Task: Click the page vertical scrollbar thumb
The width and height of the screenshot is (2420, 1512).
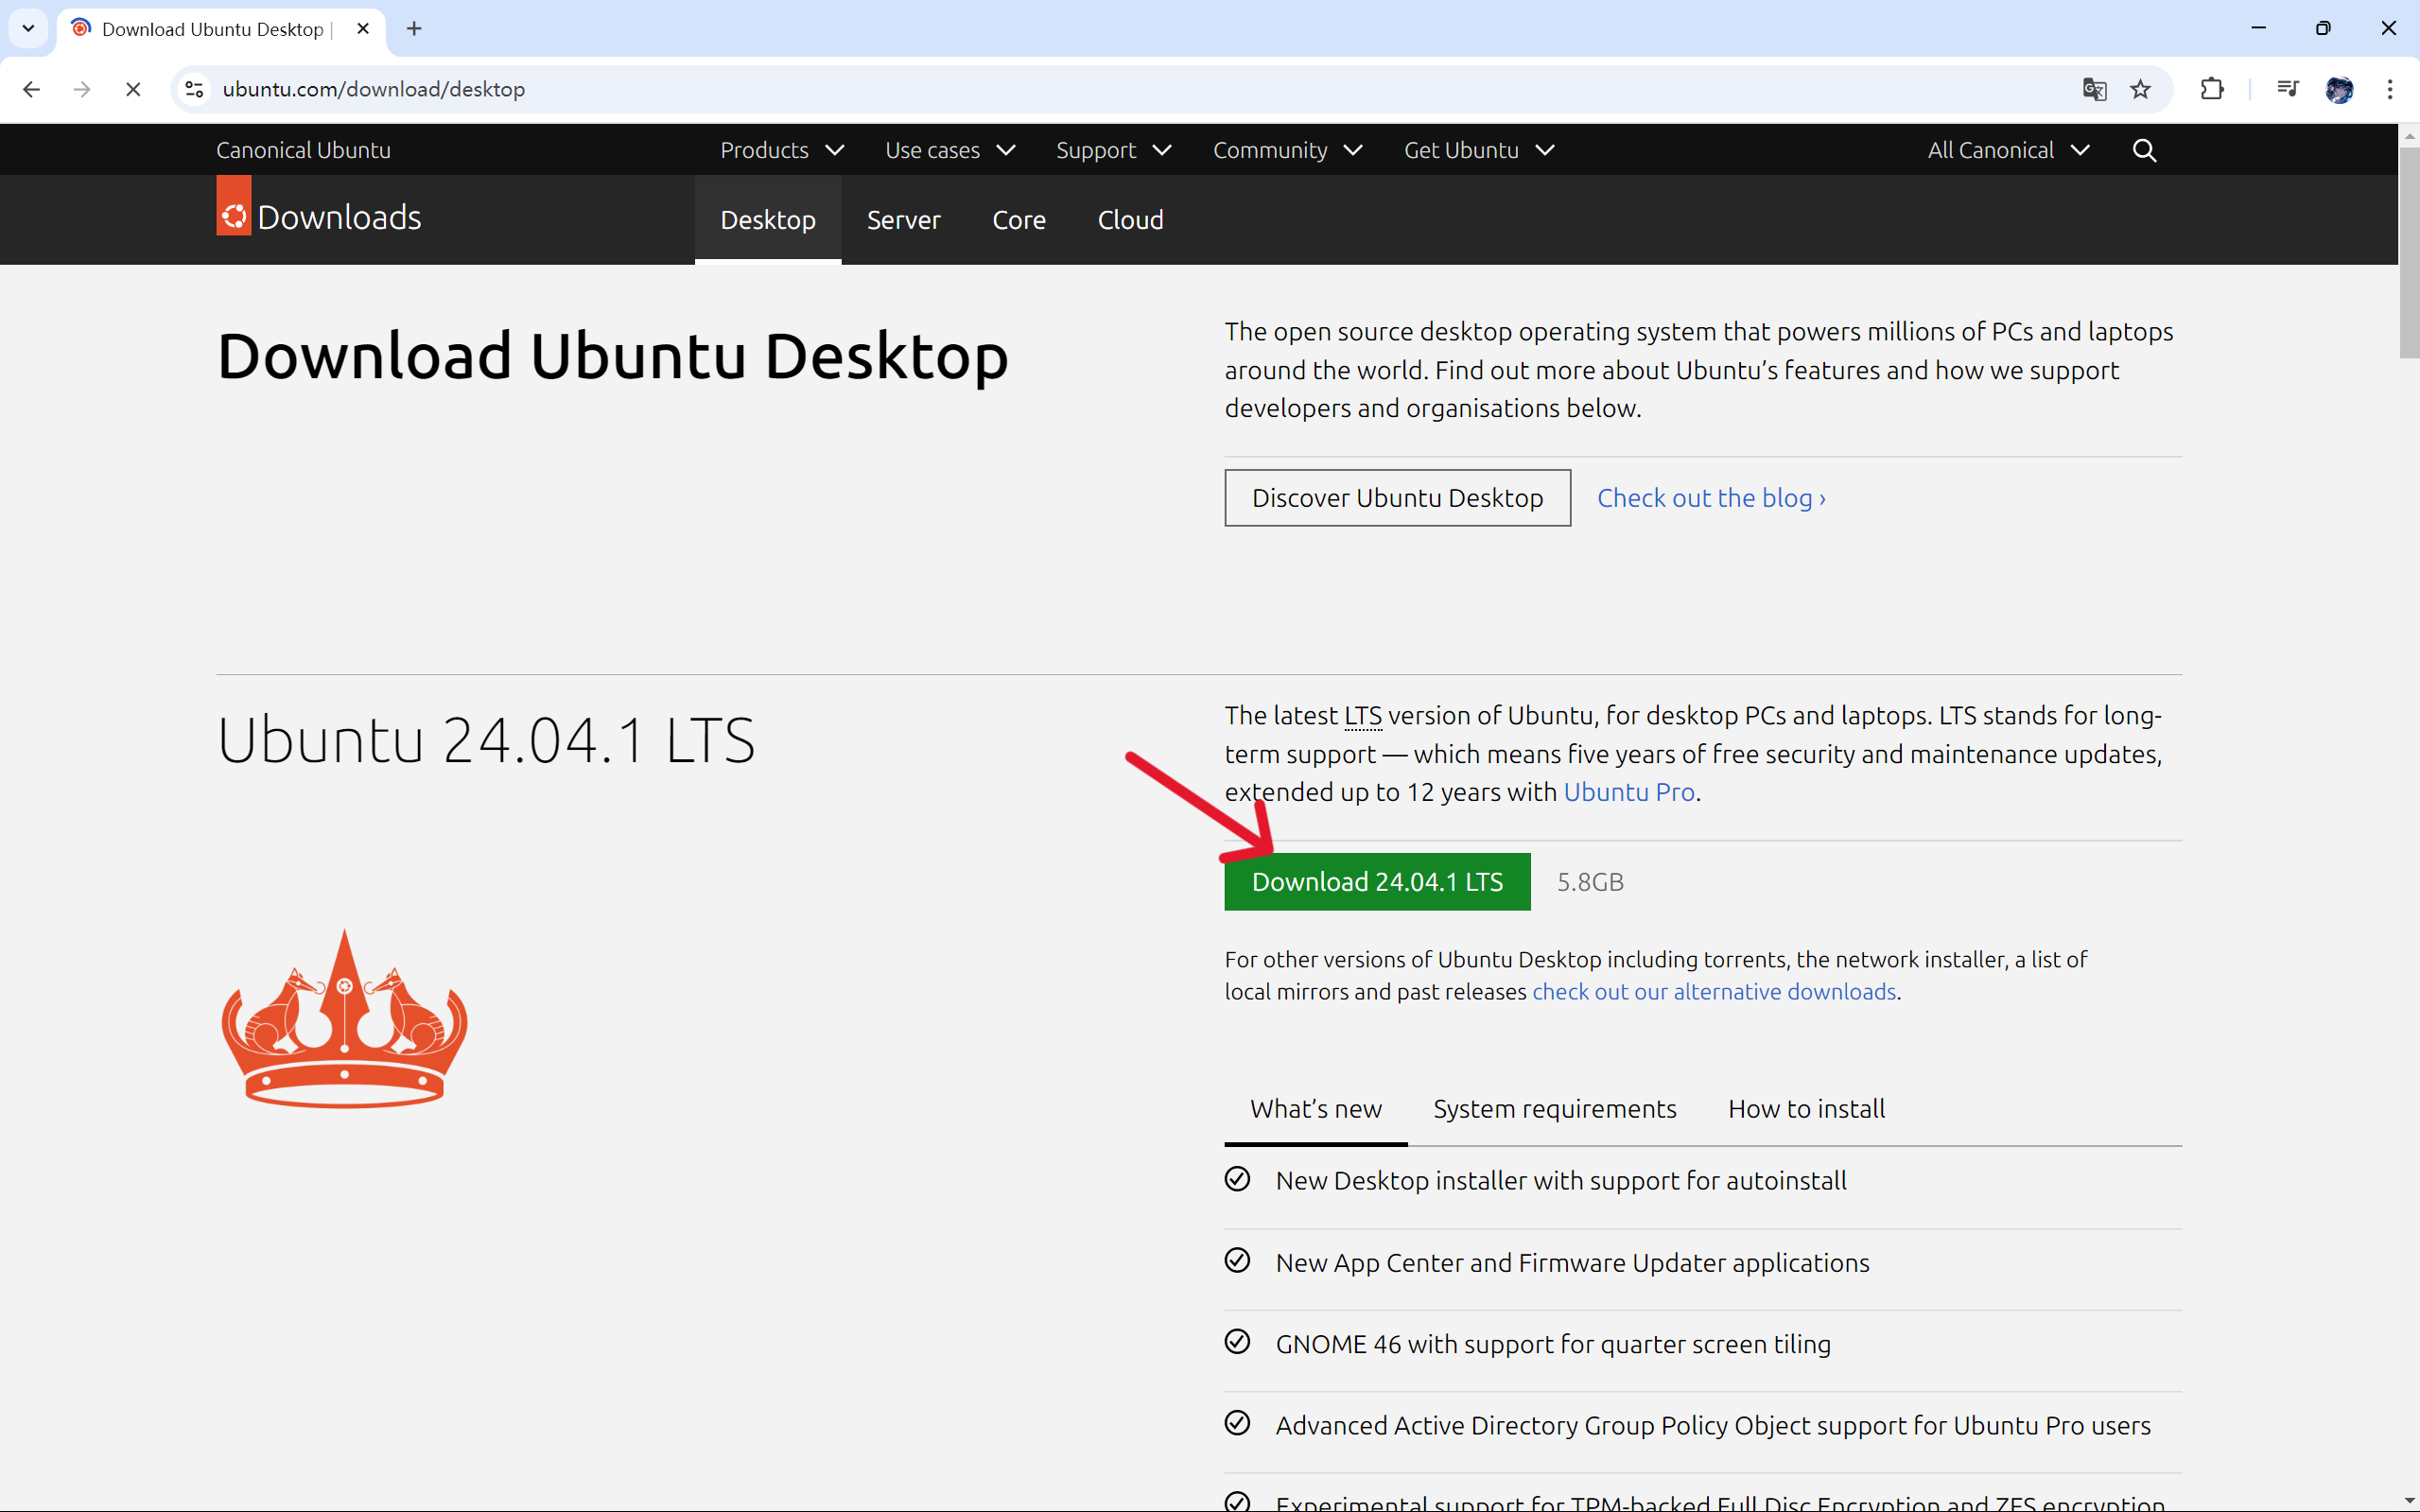Action: 2409,252
